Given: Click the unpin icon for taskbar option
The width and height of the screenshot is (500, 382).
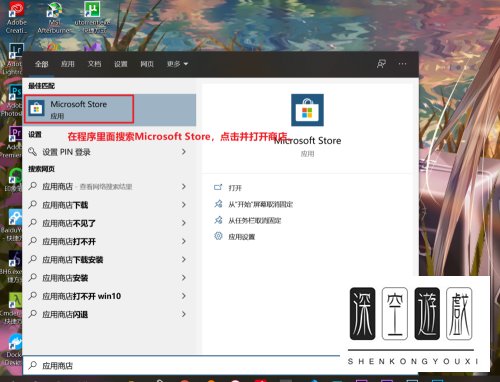Looking at the screenshot, I should [218, 220].
